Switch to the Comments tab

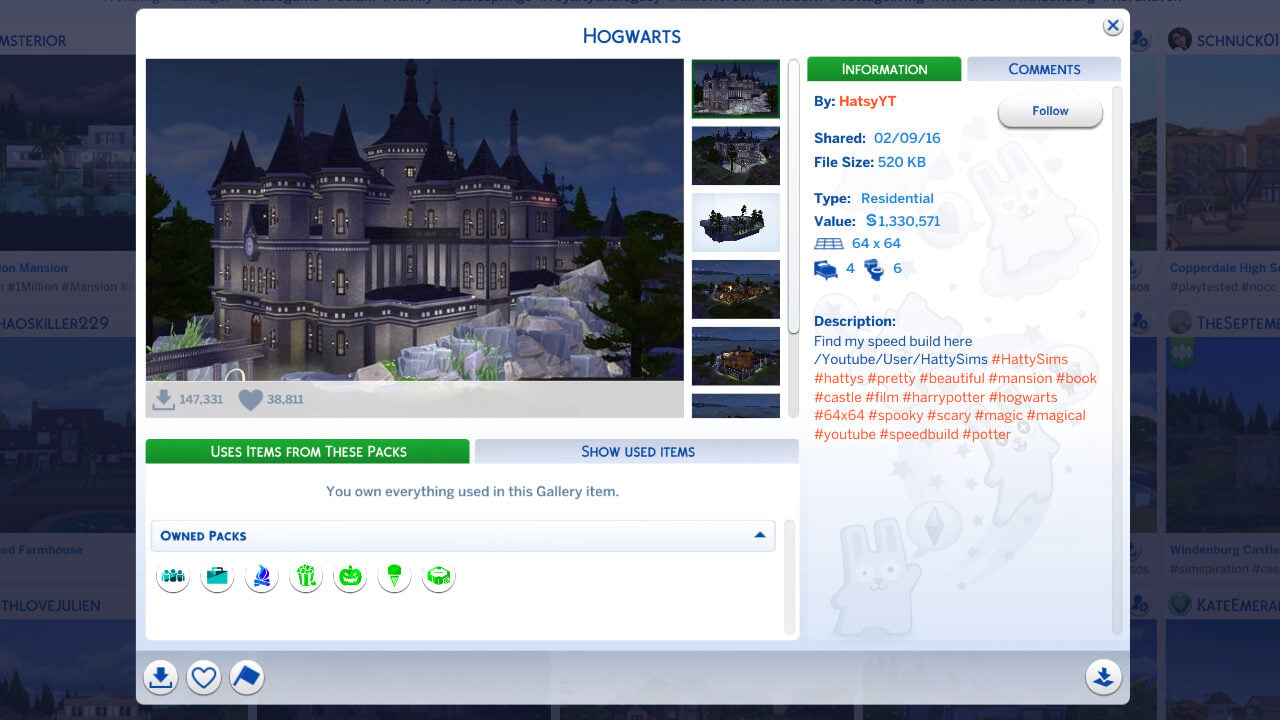coord(1044,69)
